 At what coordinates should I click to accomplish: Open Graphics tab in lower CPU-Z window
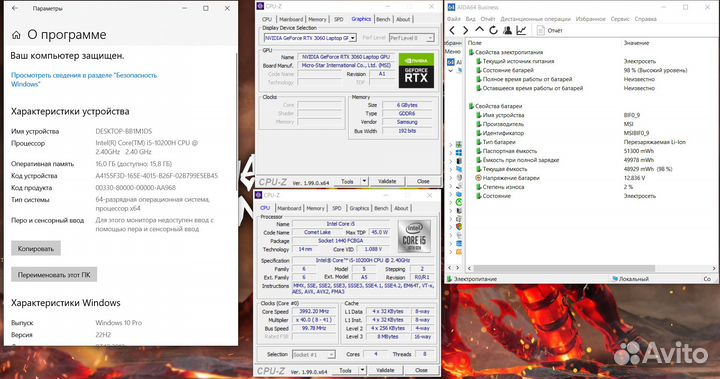point(359,208)
